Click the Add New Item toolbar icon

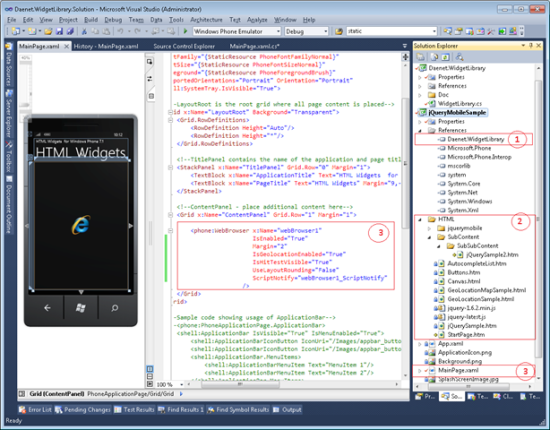(32, 31)
